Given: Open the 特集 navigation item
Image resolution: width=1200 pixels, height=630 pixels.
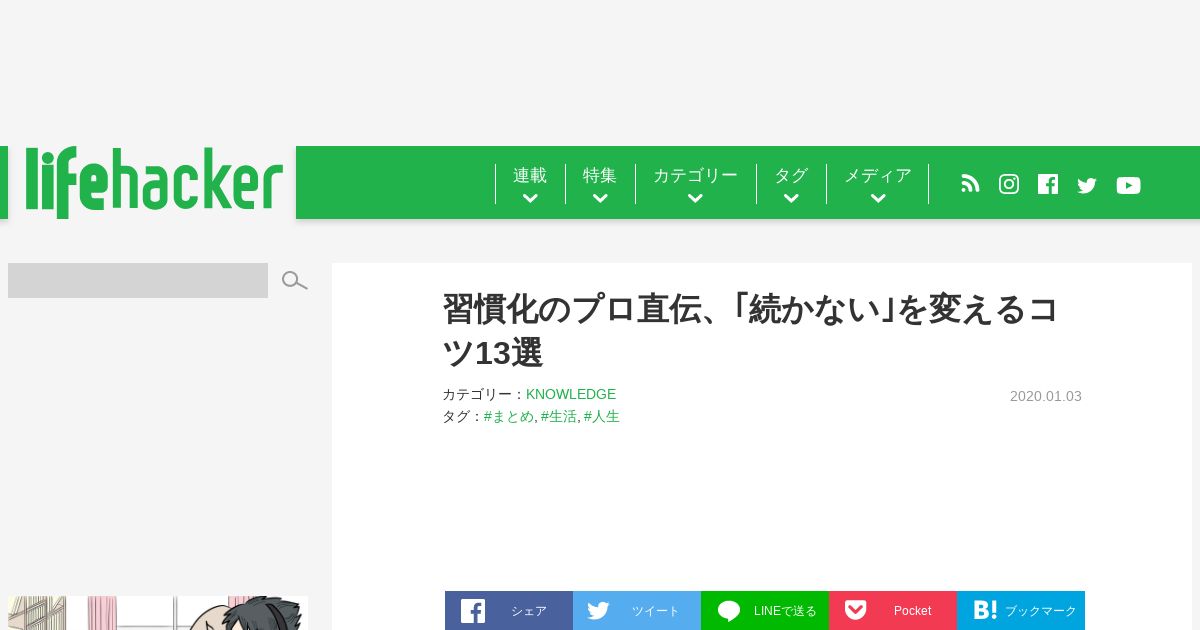Looking at the screenshot, I should coord(600,175).
